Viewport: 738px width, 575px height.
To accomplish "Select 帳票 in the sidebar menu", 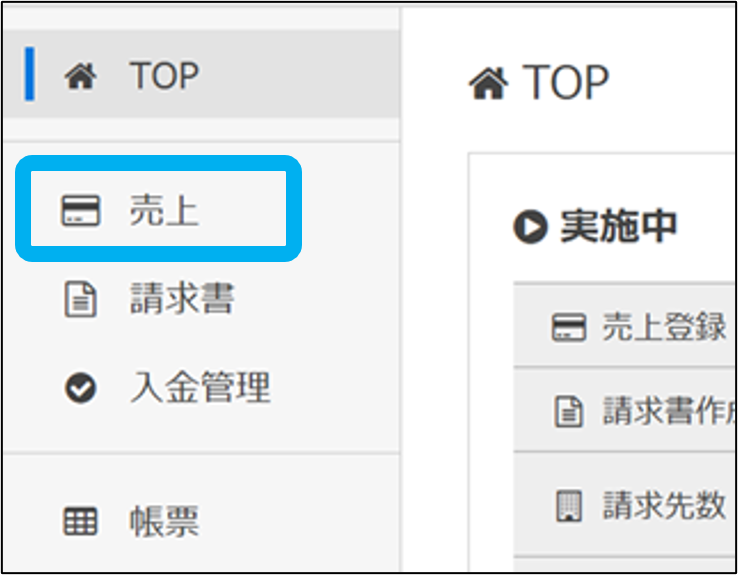I will [x=164, y=521].
